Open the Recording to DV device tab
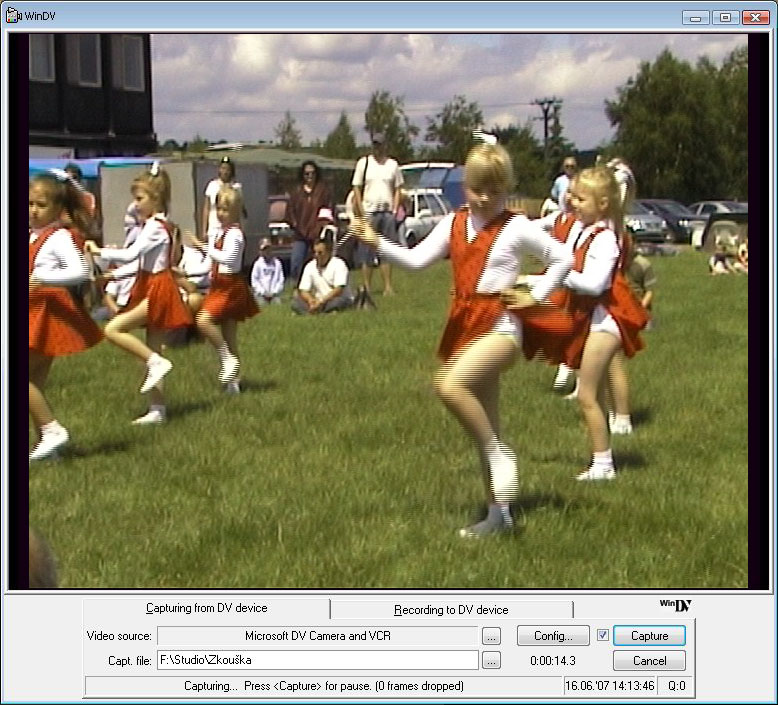This screenshot has height=705, width=778. (x=451, y=610)
